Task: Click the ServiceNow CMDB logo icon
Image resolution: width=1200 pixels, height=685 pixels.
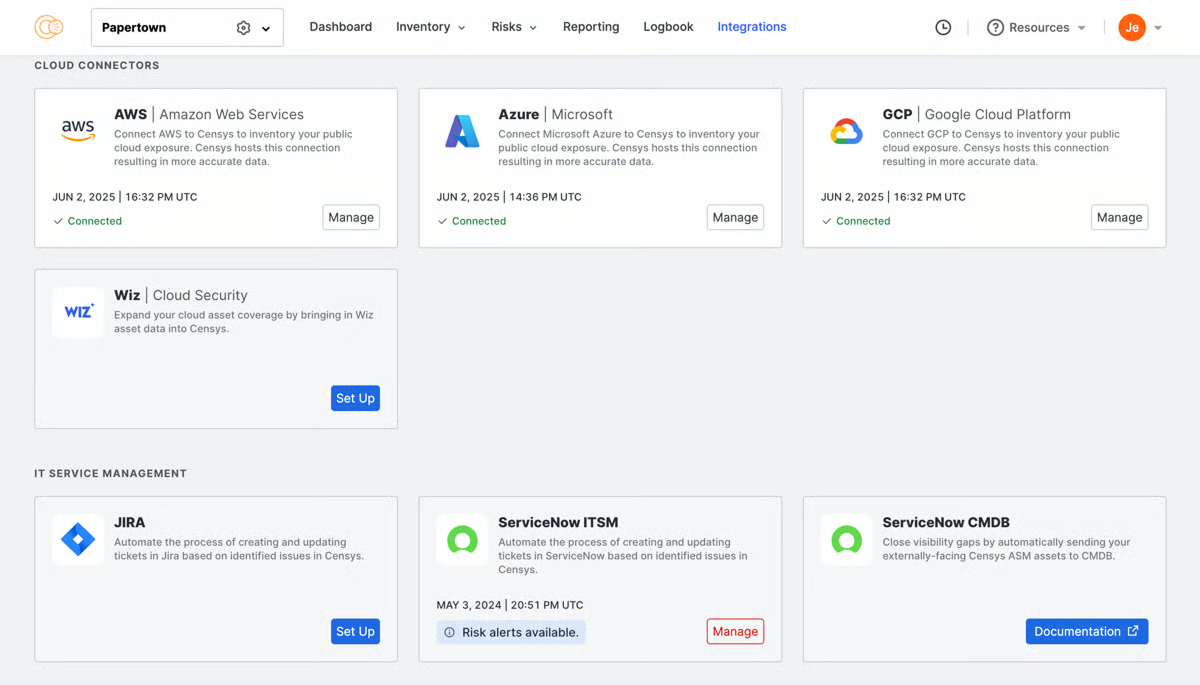Action: tap(846, 538)
